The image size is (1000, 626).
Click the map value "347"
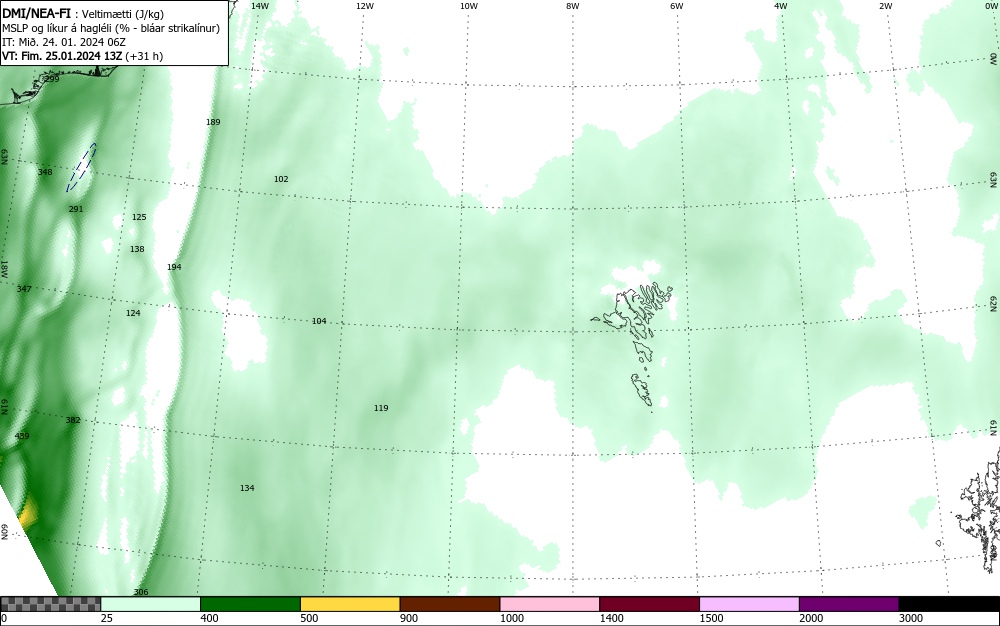pyautogui.click(x=24, y=289)
